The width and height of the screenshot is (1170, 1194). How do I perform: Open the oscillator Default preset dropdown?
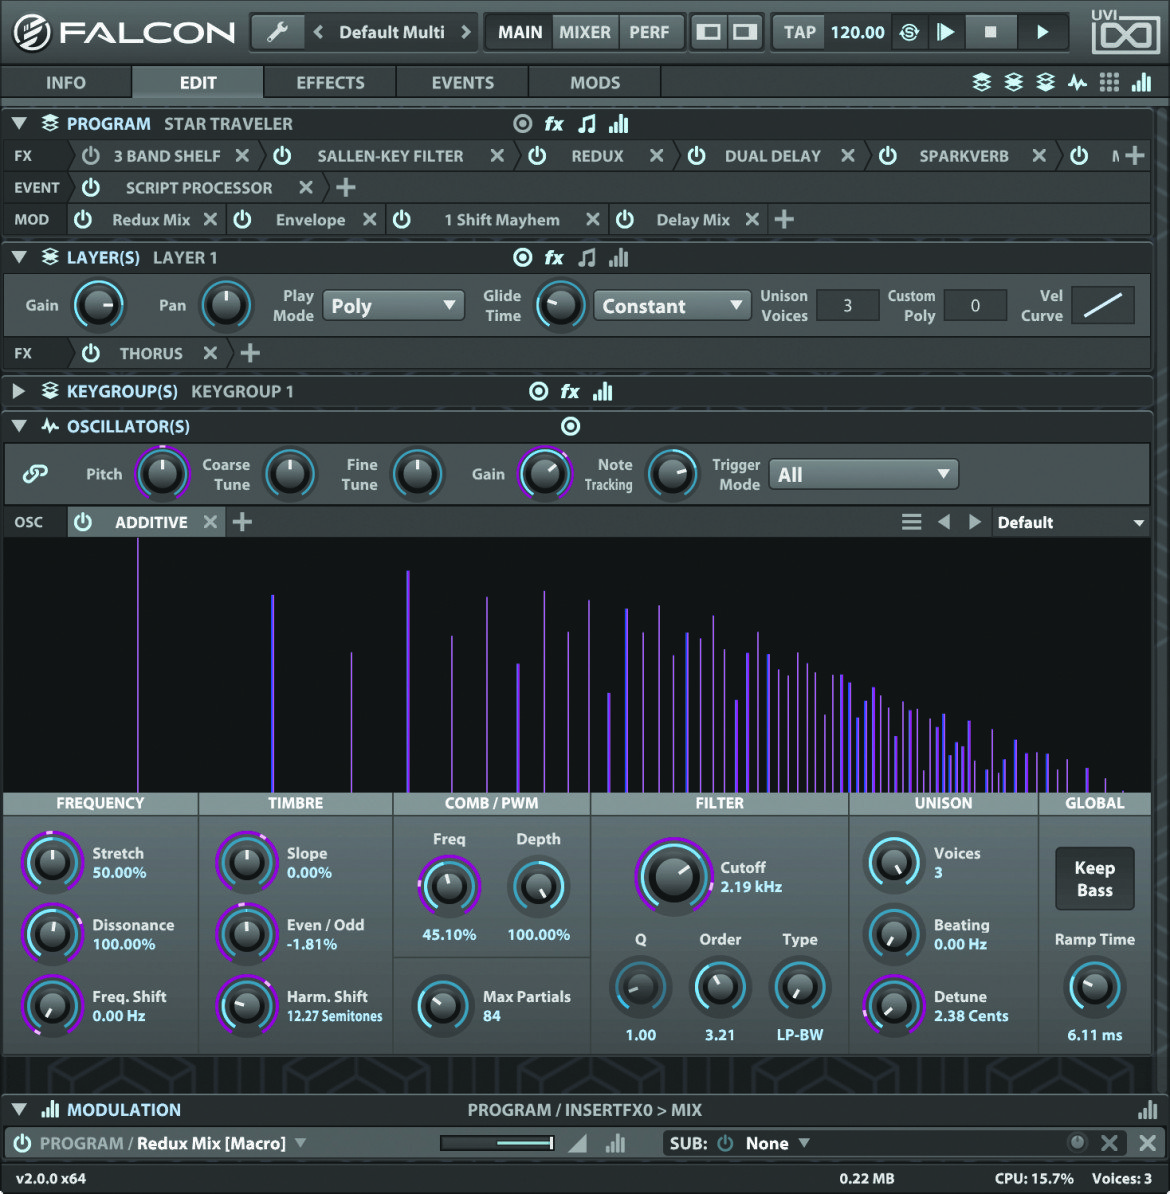(1070, 522)
